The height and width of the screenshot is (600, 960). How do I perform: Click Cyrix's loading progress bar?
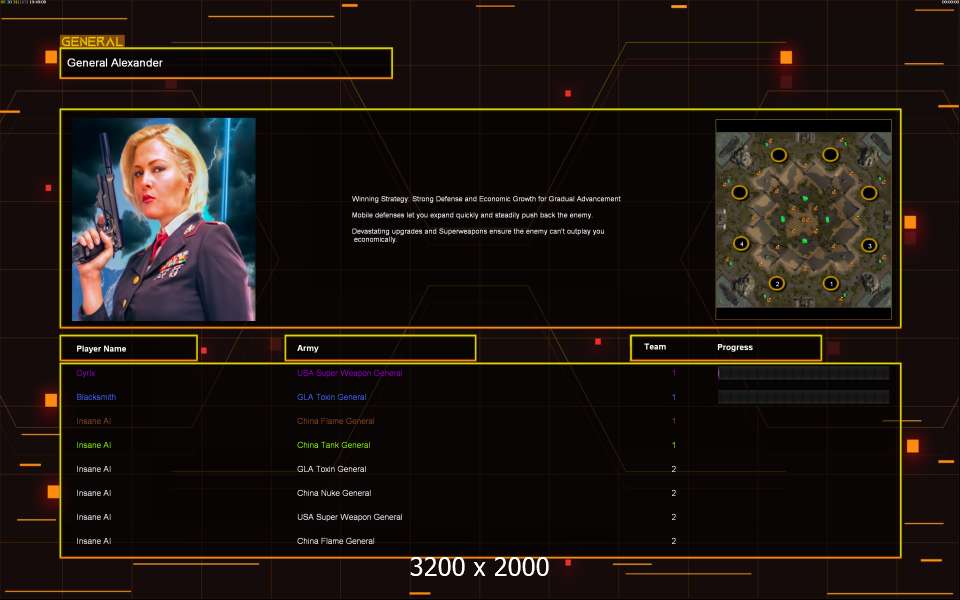click(803, 373)
